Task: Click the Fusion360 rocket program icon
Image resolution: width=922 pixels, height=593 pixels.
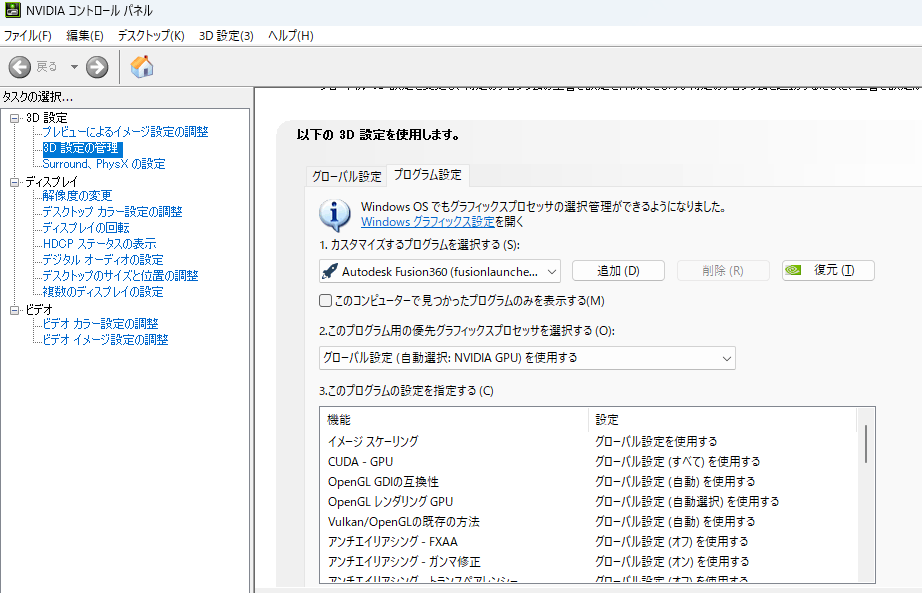Action: tap(330, 271)
